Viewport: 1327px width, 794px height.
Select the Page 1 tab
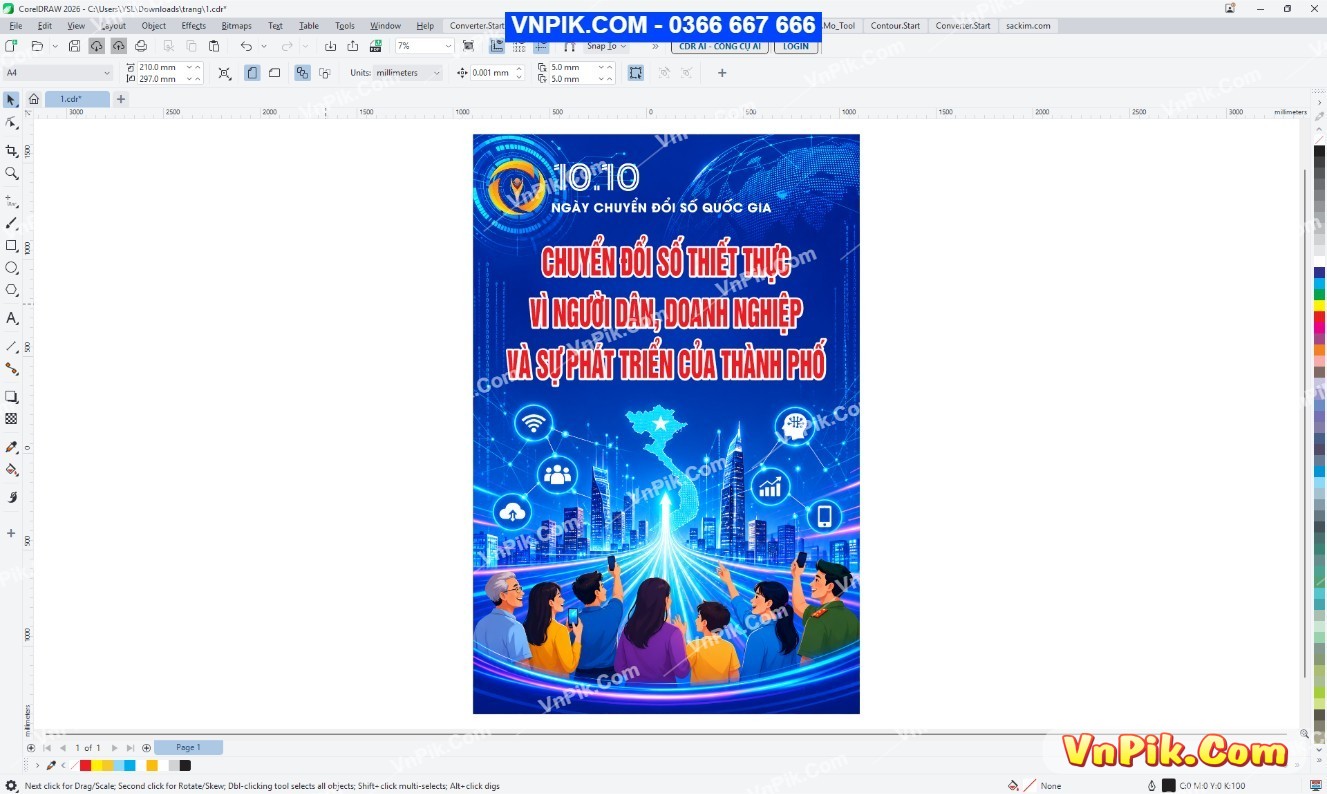(x=188, y=748)
